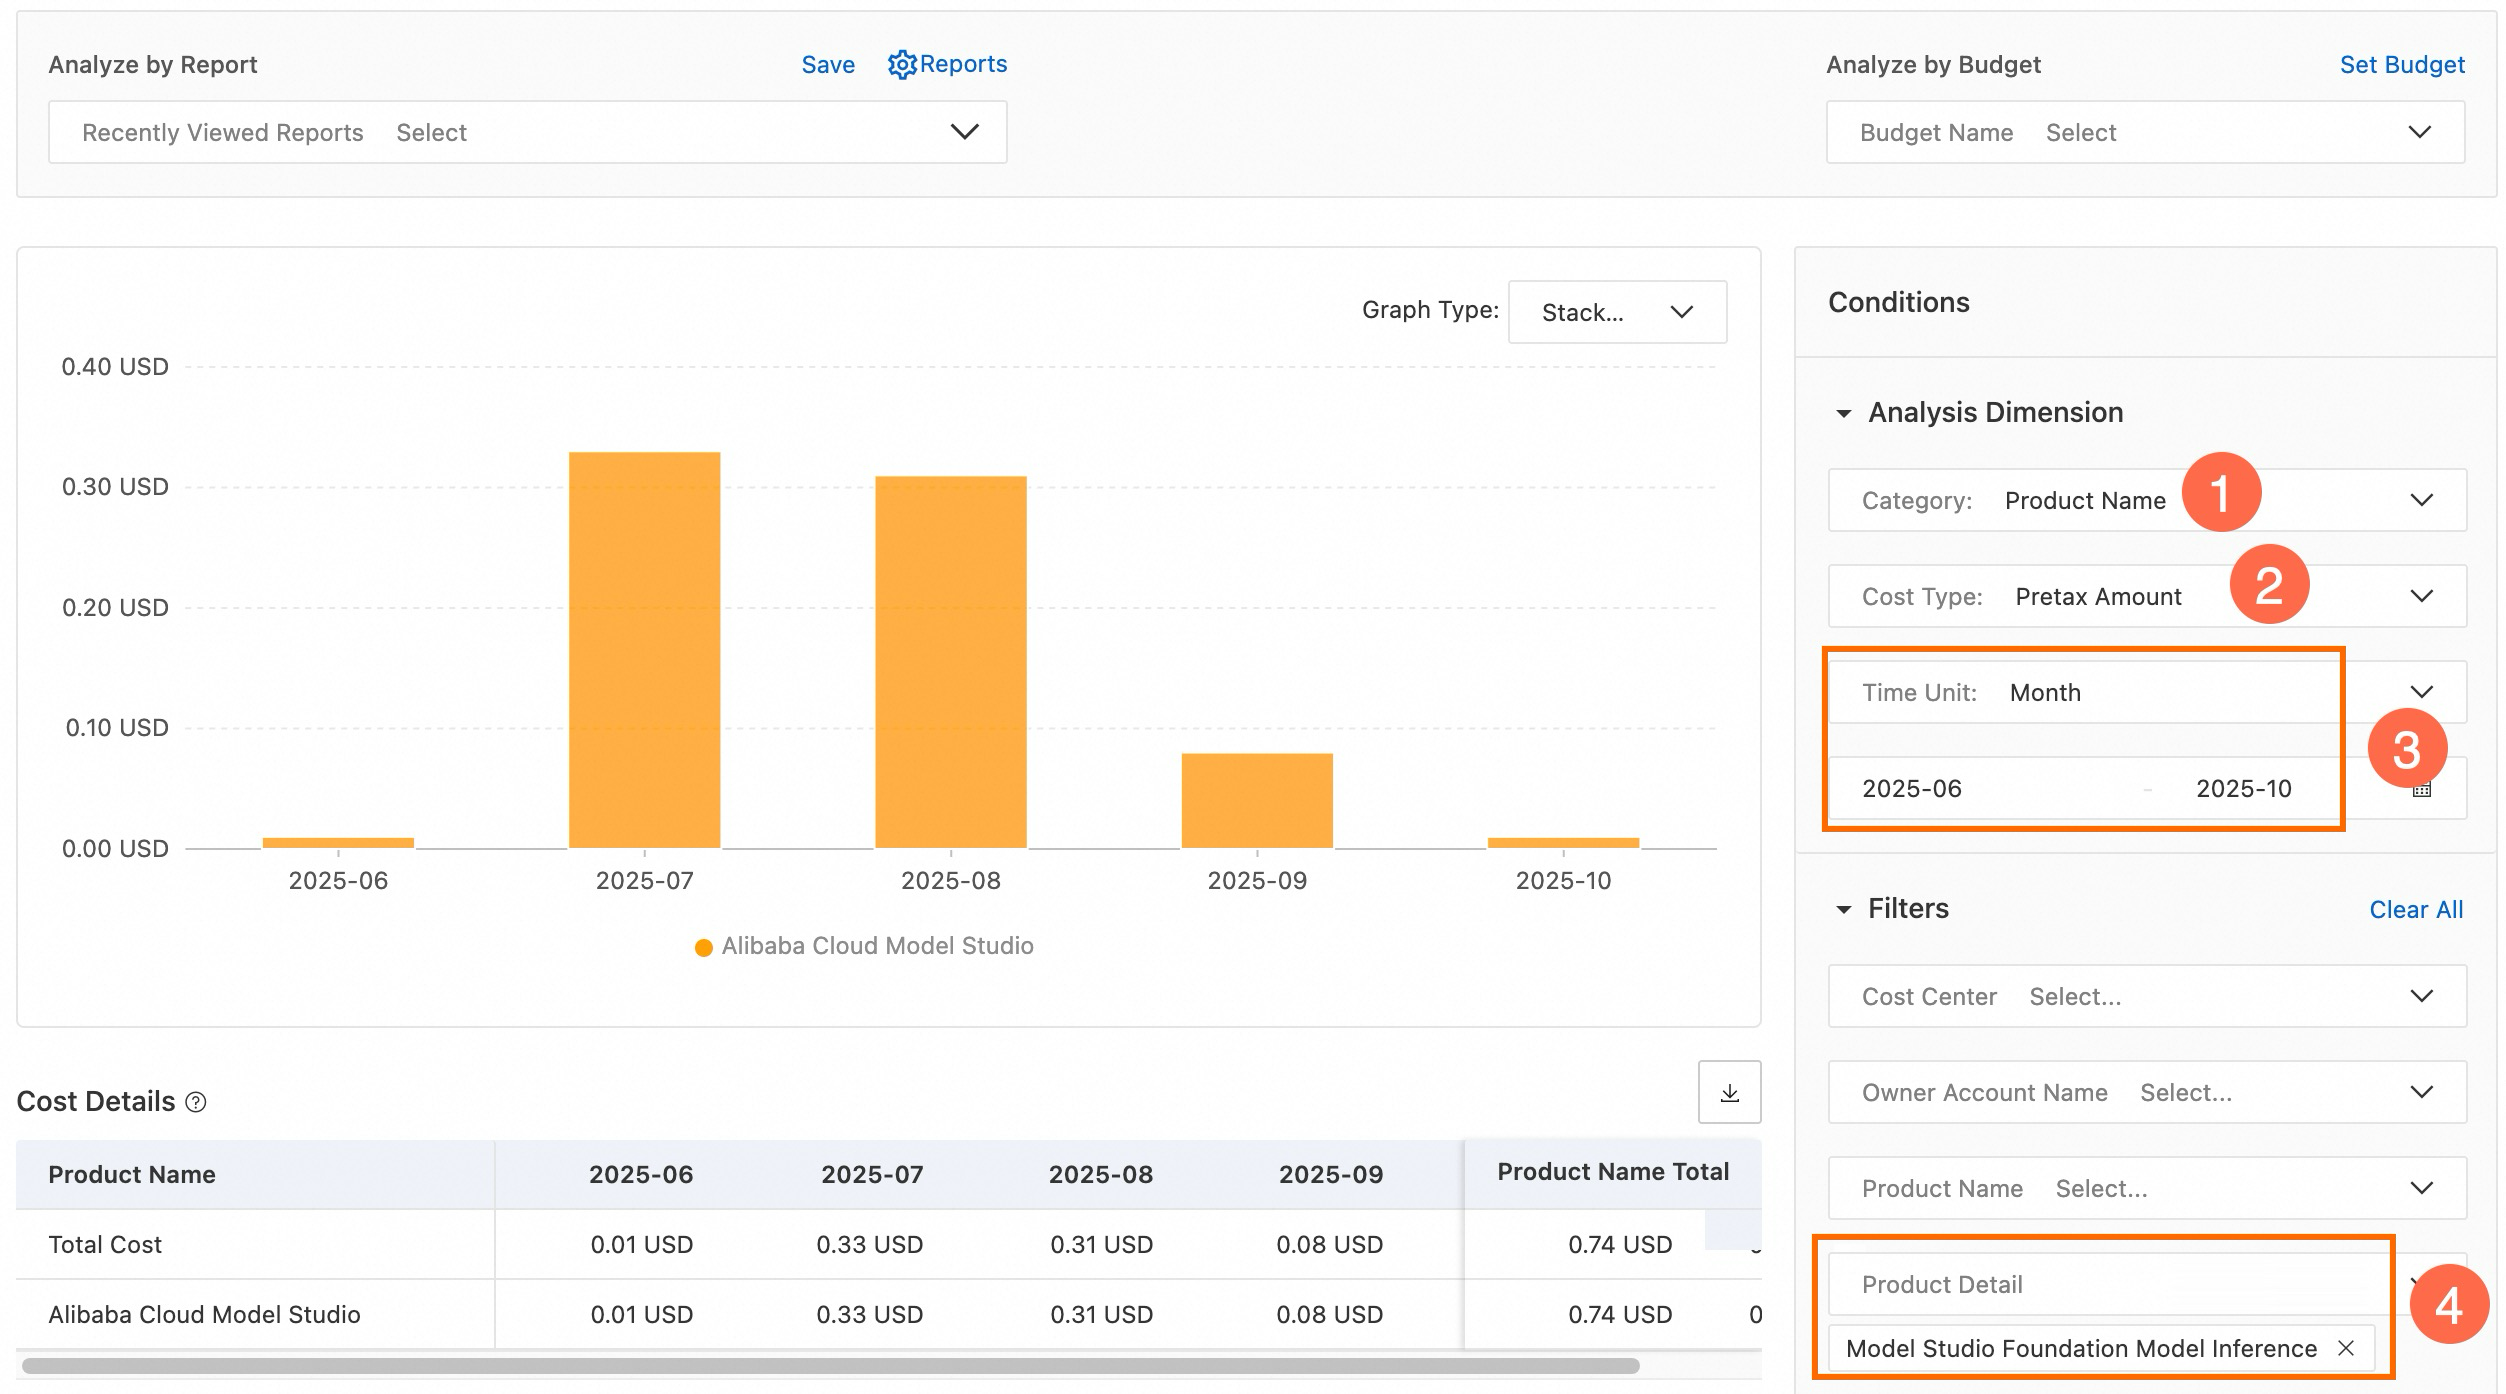Toggle Alibaba Cloud Model Studio legend marker

click(x=704, y=947)
